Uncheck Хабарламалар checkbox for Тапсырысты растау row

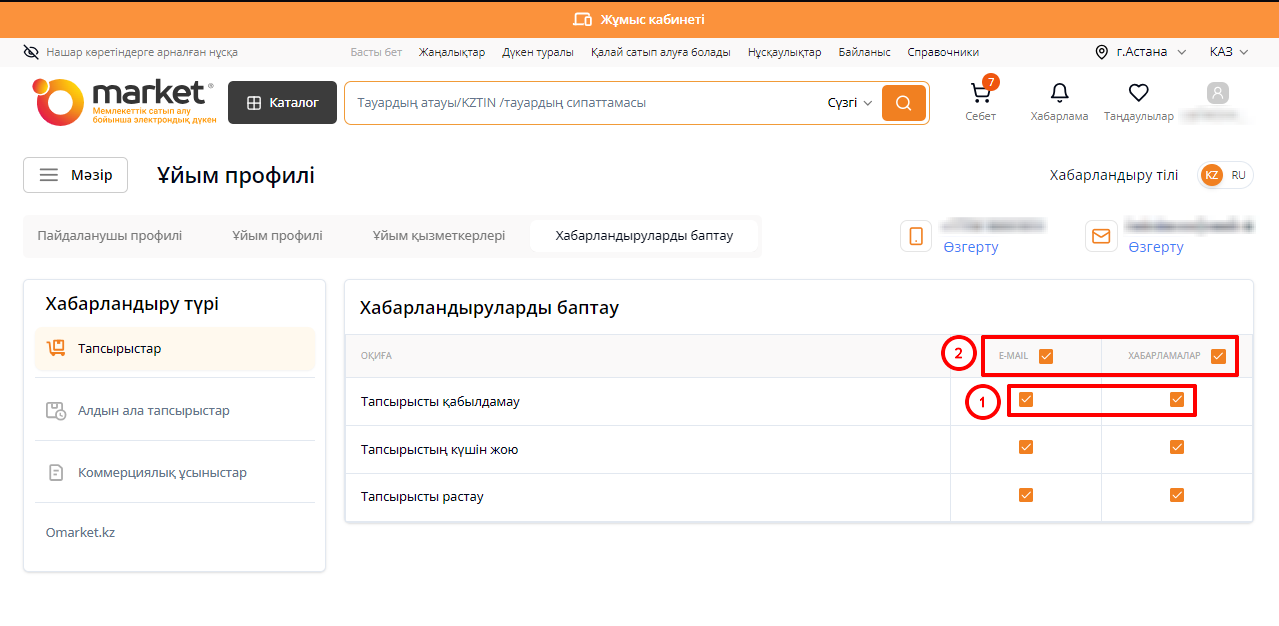point(1177,495)
